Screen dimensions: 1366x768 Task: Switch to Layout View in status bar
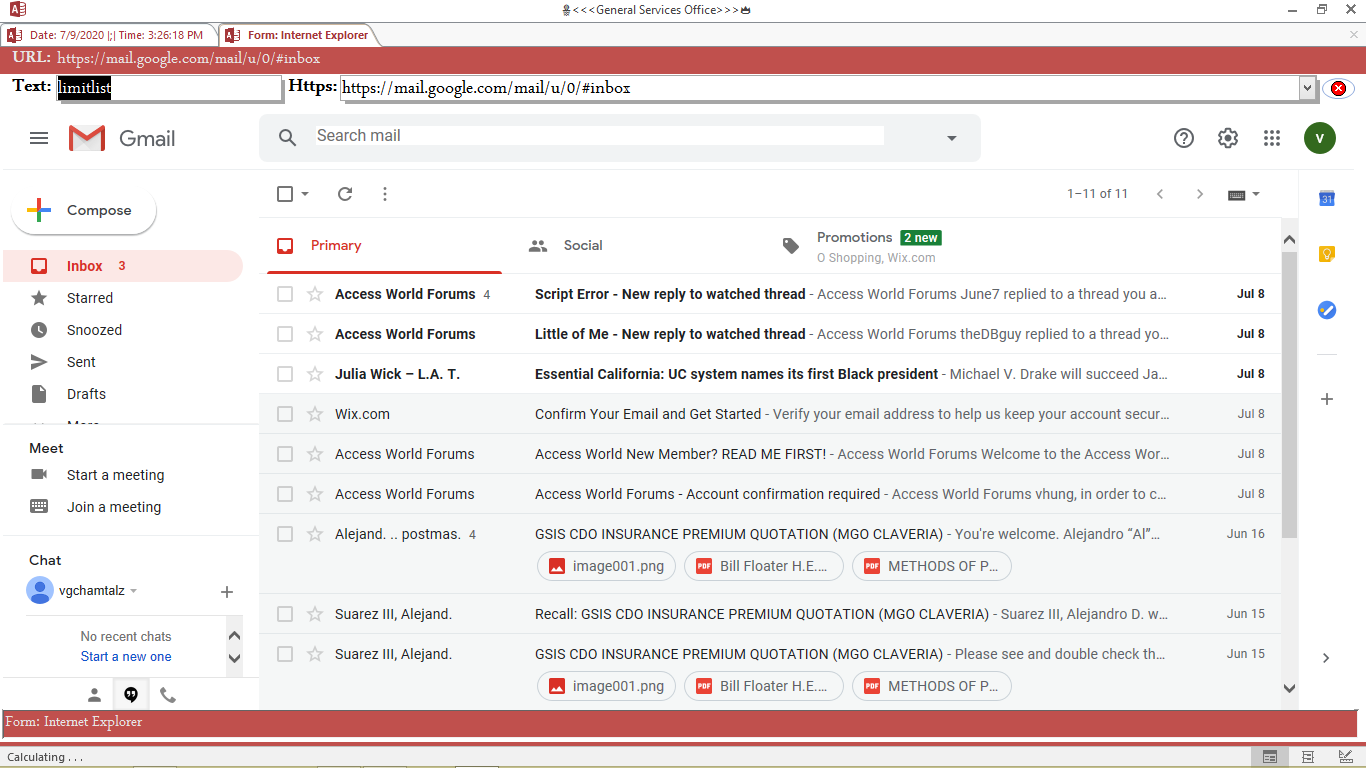tap(1308, 757)
